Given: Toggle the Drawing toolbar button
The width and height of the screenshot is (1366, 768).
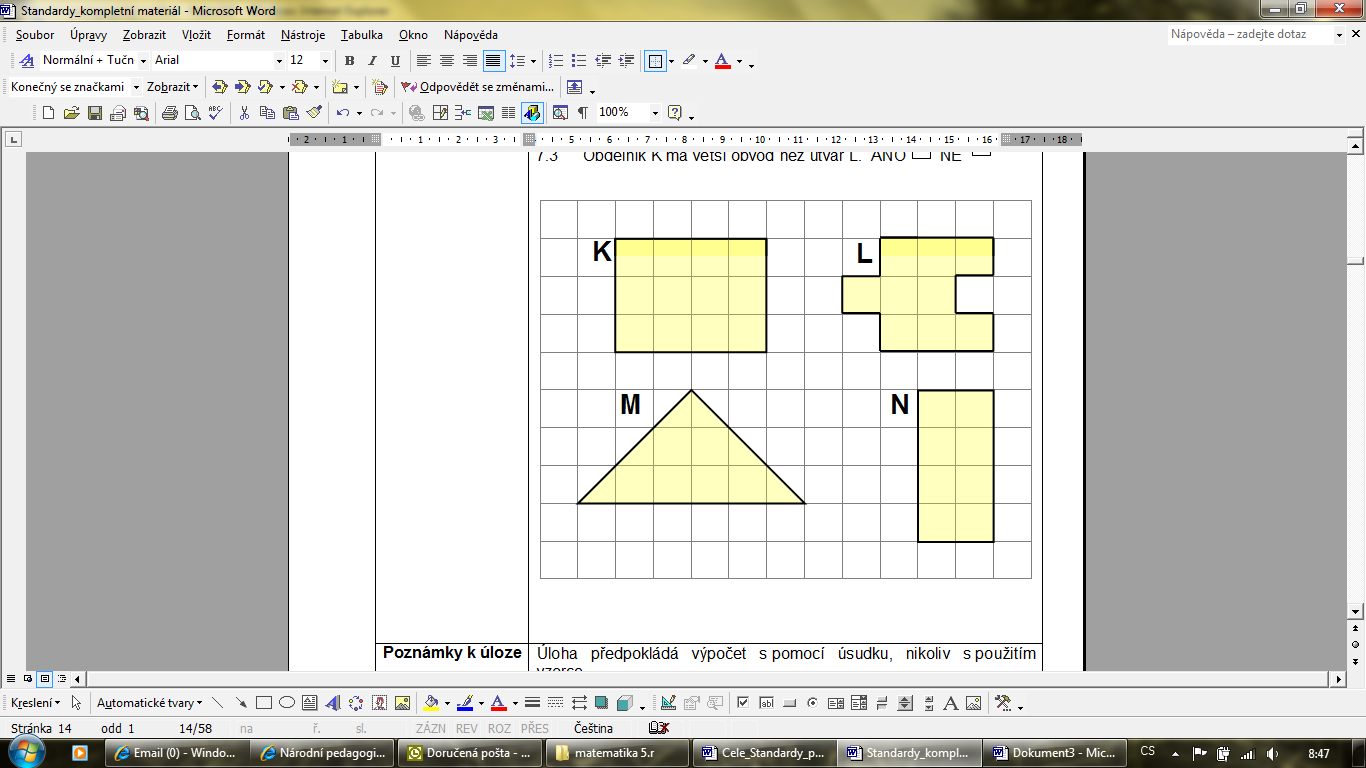Looking at the screenshot, I should click(531, 113).
